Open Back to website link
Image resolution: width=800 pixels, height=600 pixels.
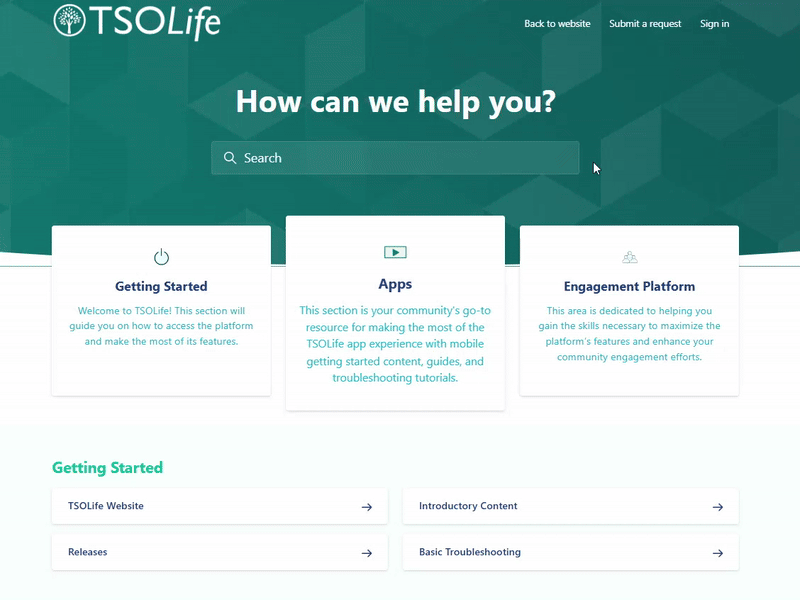pos(557,23)
